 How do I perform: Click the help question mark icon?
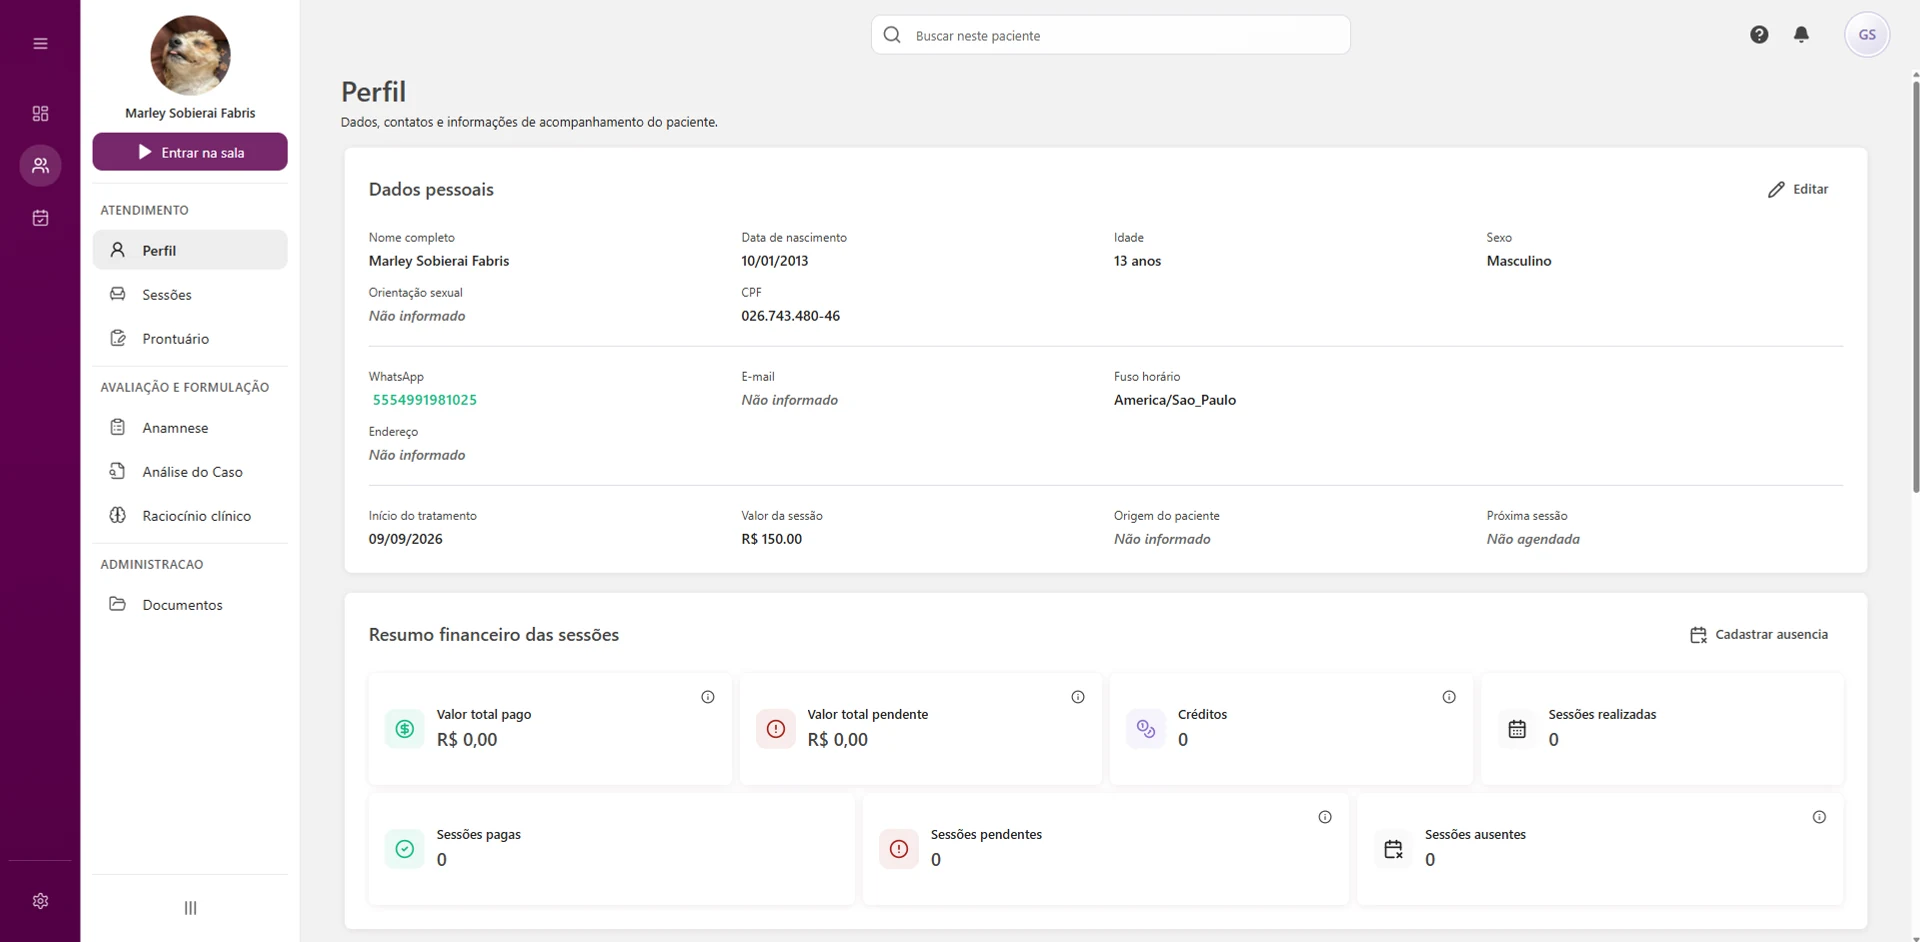point(1759,35)
